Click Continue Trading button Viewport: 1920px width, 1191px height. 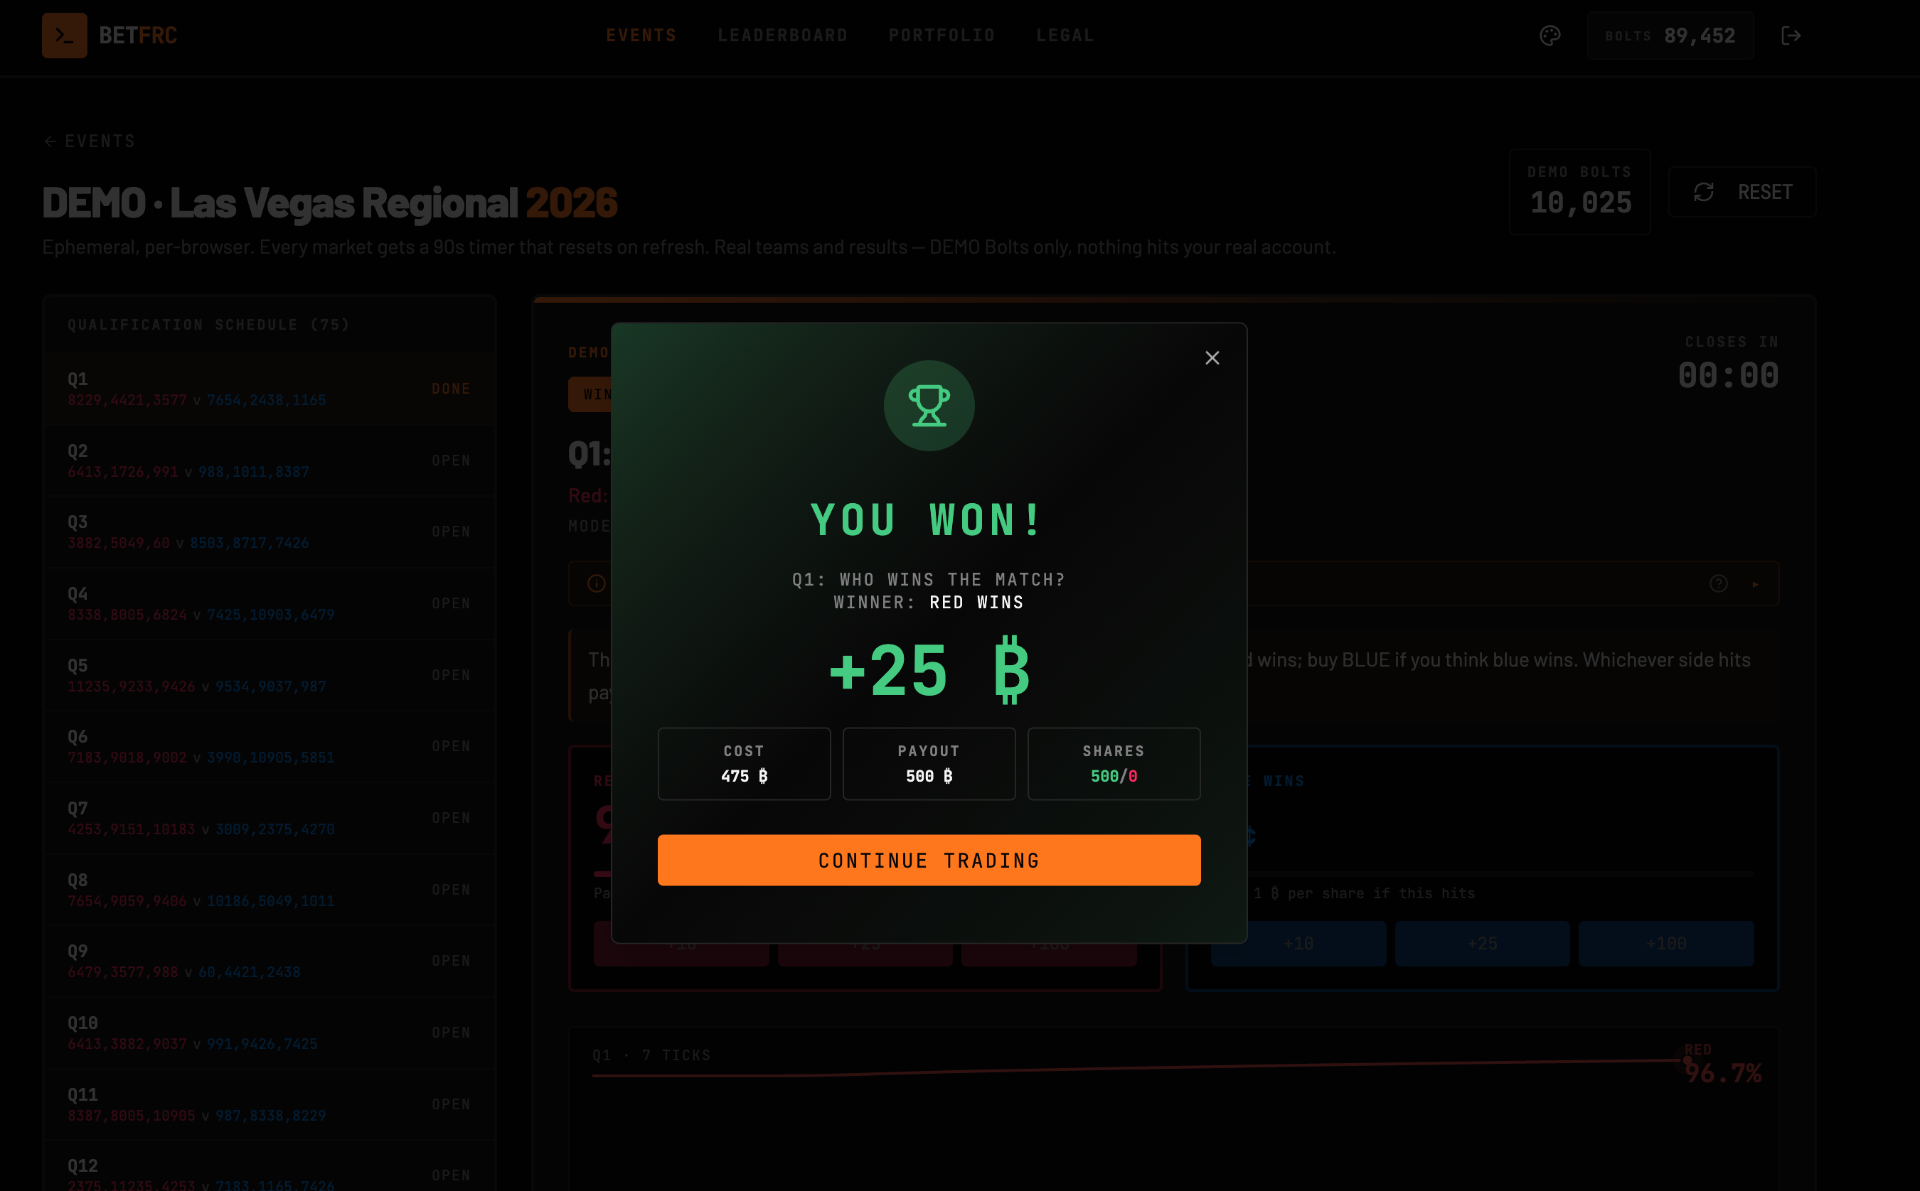point(929,860)
